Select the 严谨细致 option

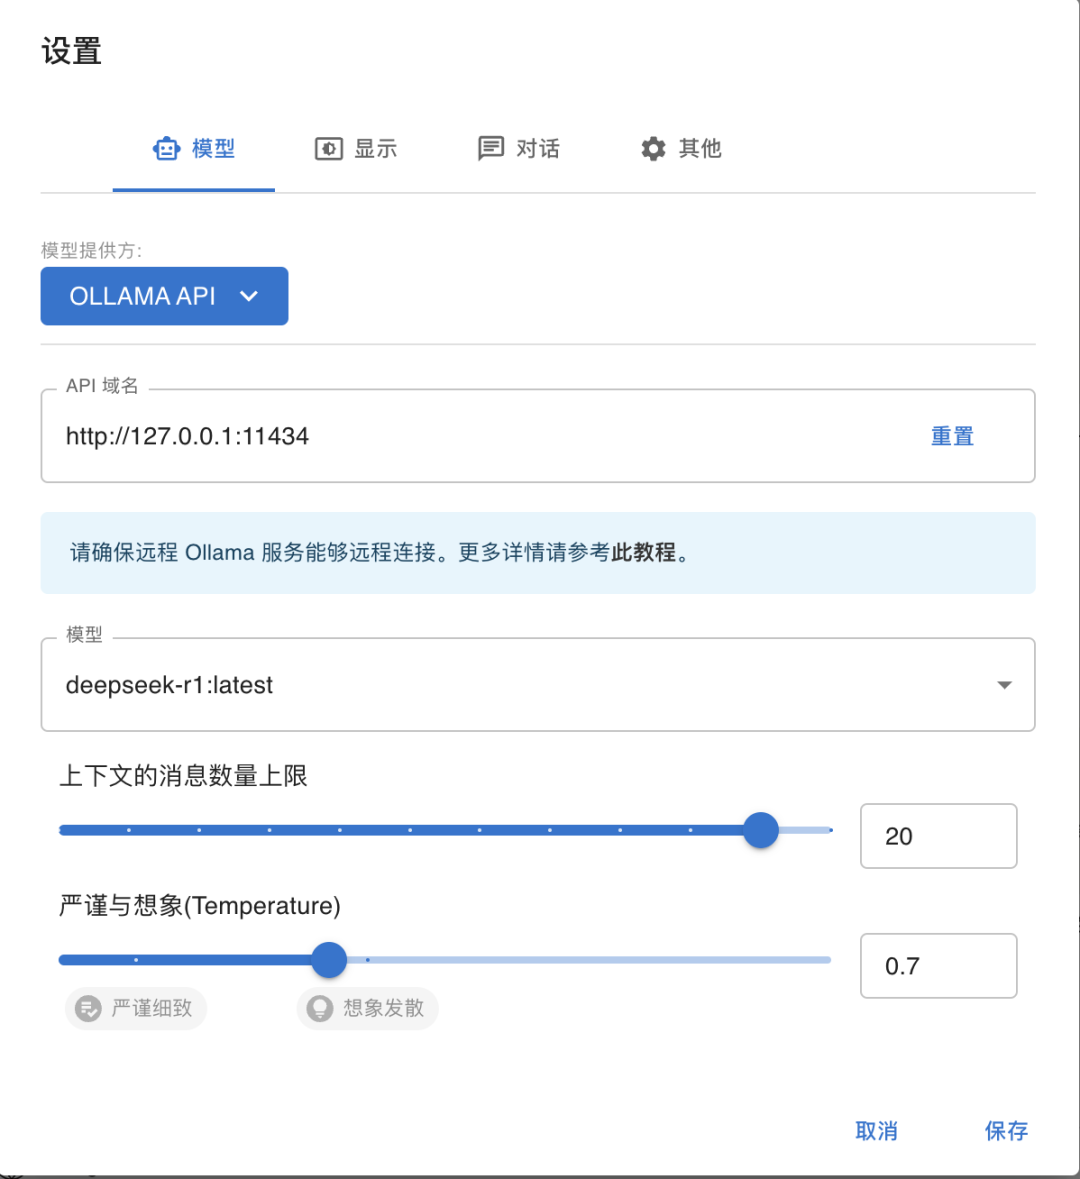[135, 1008]
